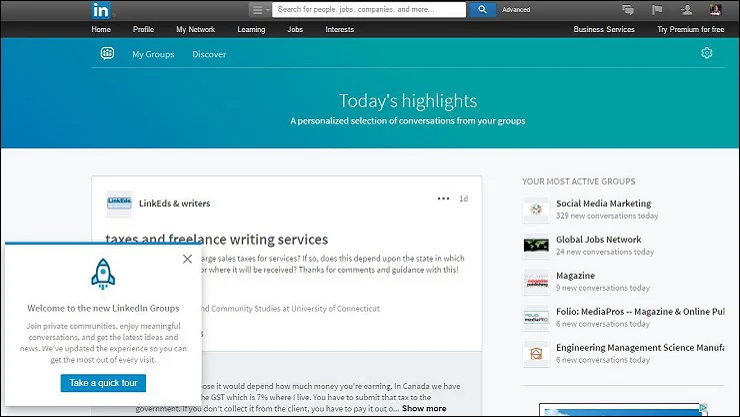Open the Business Services menu
This screenshot has width=740, height=417.
tap(604, 29)
